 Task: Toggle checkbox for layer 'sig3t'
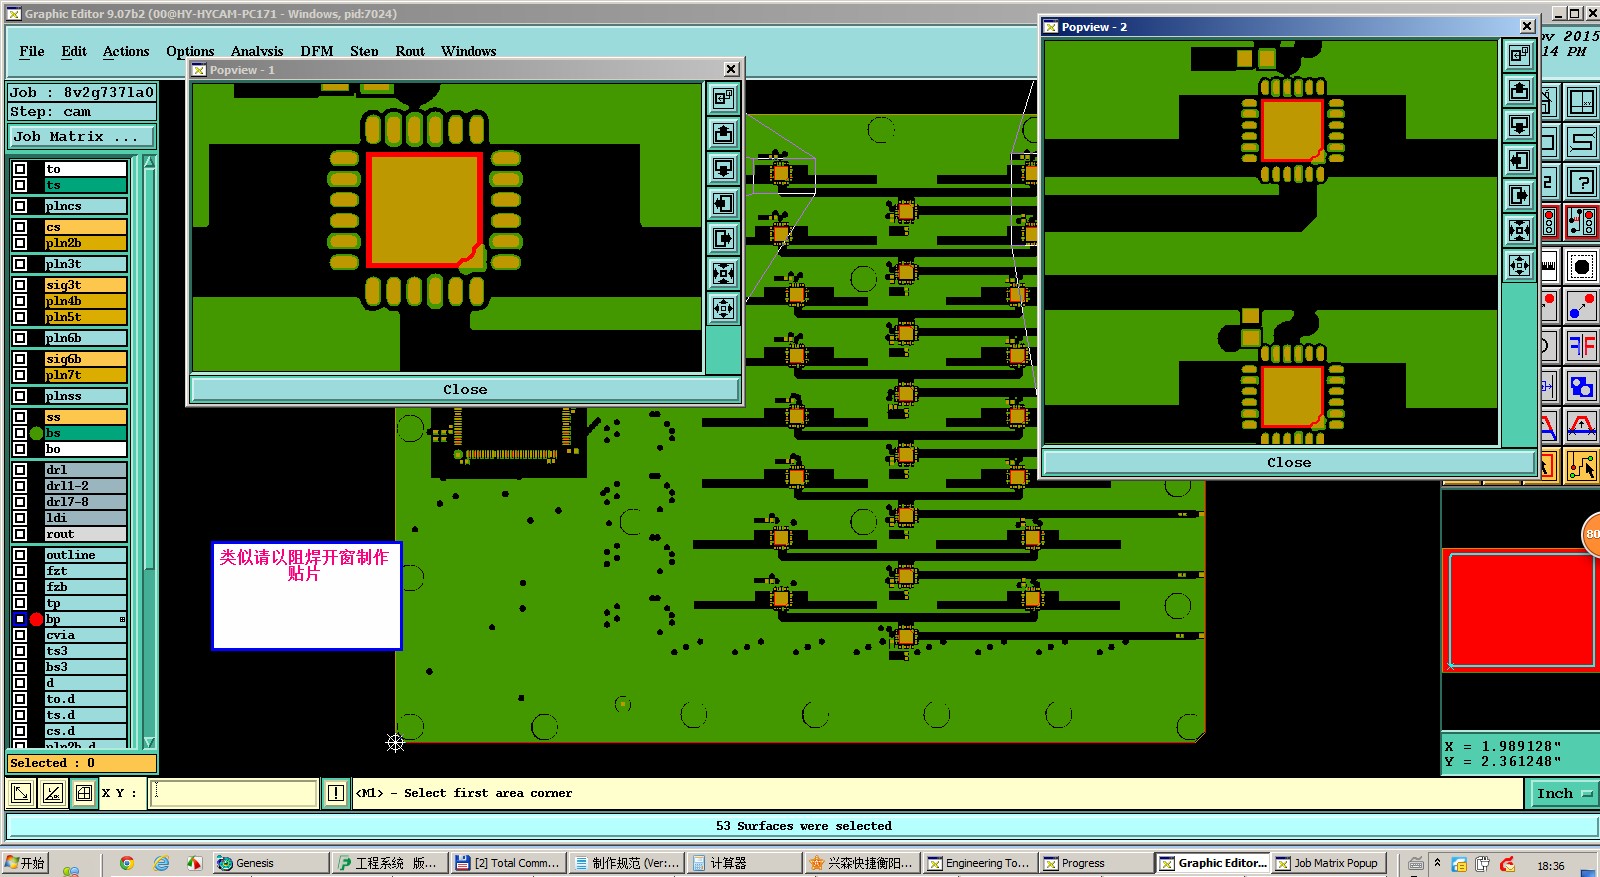click(x=20, y=285)
